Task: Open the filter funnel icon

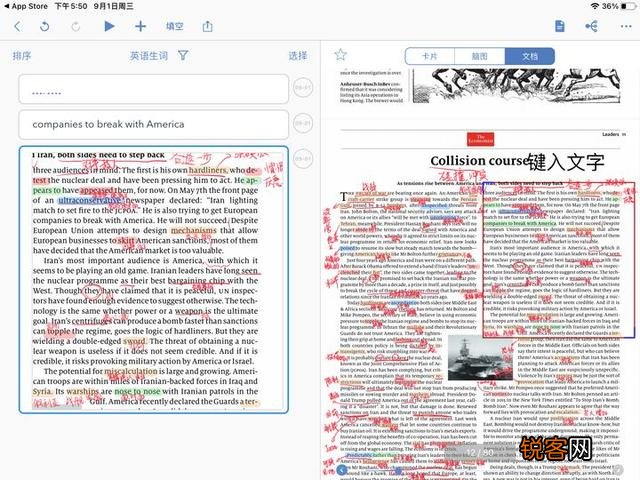Action: (183, 55)
